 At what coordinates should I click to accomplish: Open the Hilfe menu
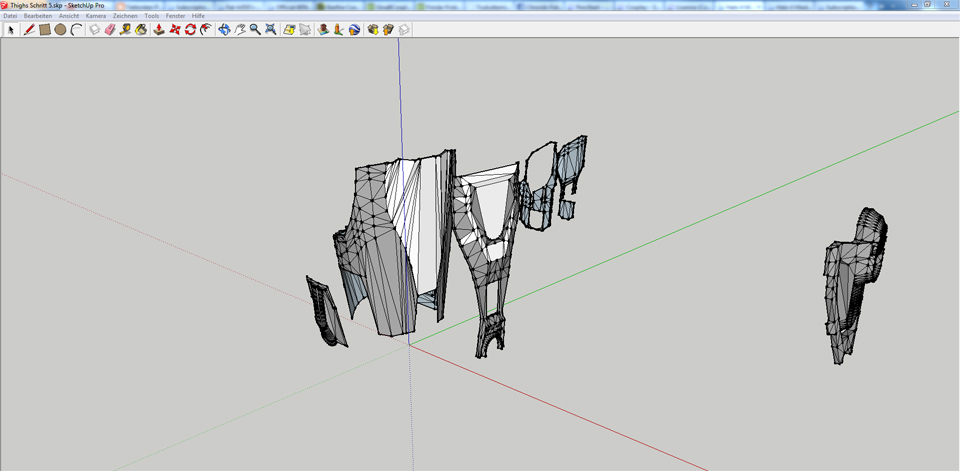coord(198,15)
